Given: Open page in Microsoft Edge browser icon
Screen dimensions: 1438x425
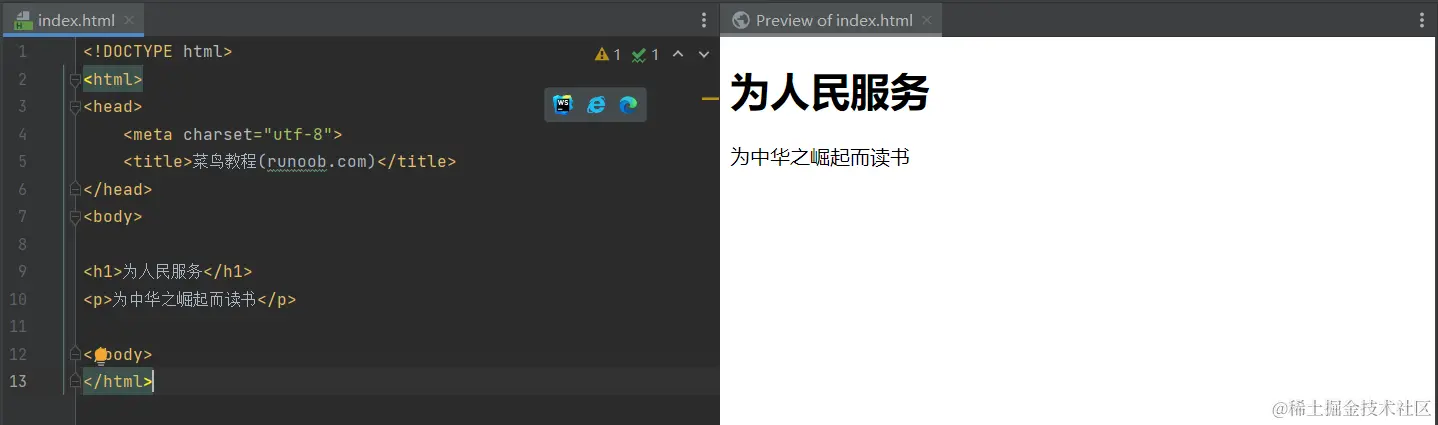Looking at the screenshot, I should tap(628, 104).
